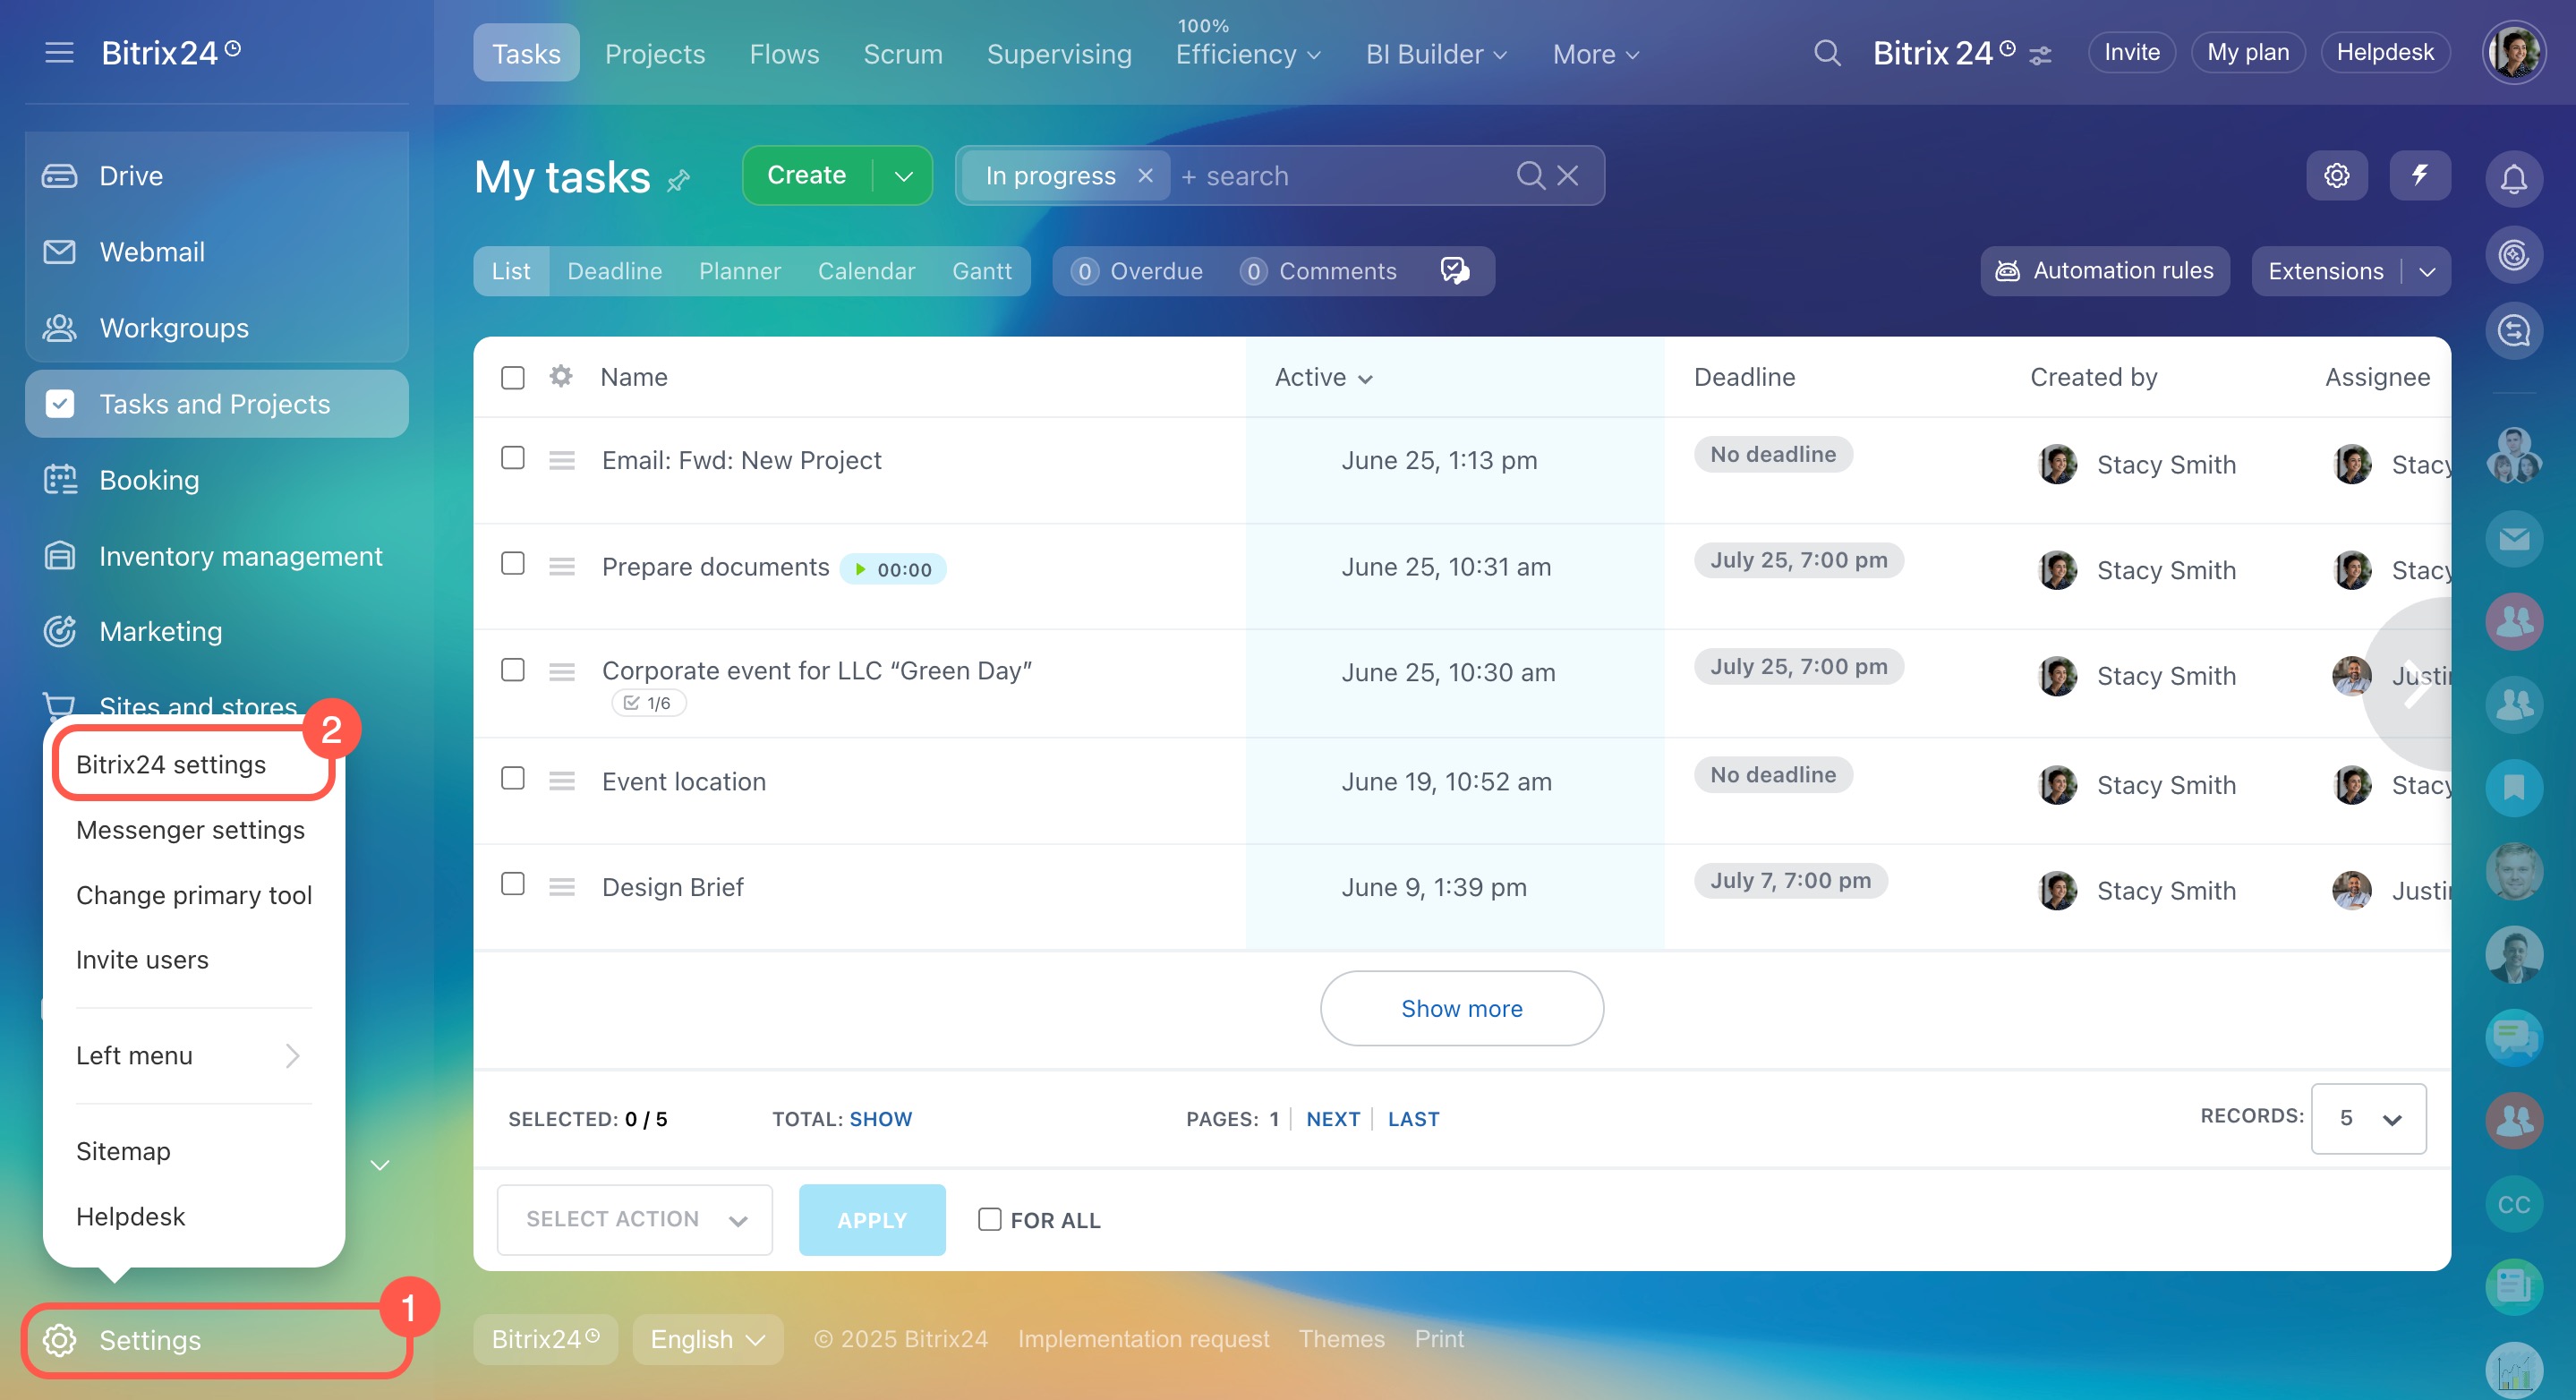Expand the Extensions dropdown
2576x1400 pixels.
point(2427,272)
